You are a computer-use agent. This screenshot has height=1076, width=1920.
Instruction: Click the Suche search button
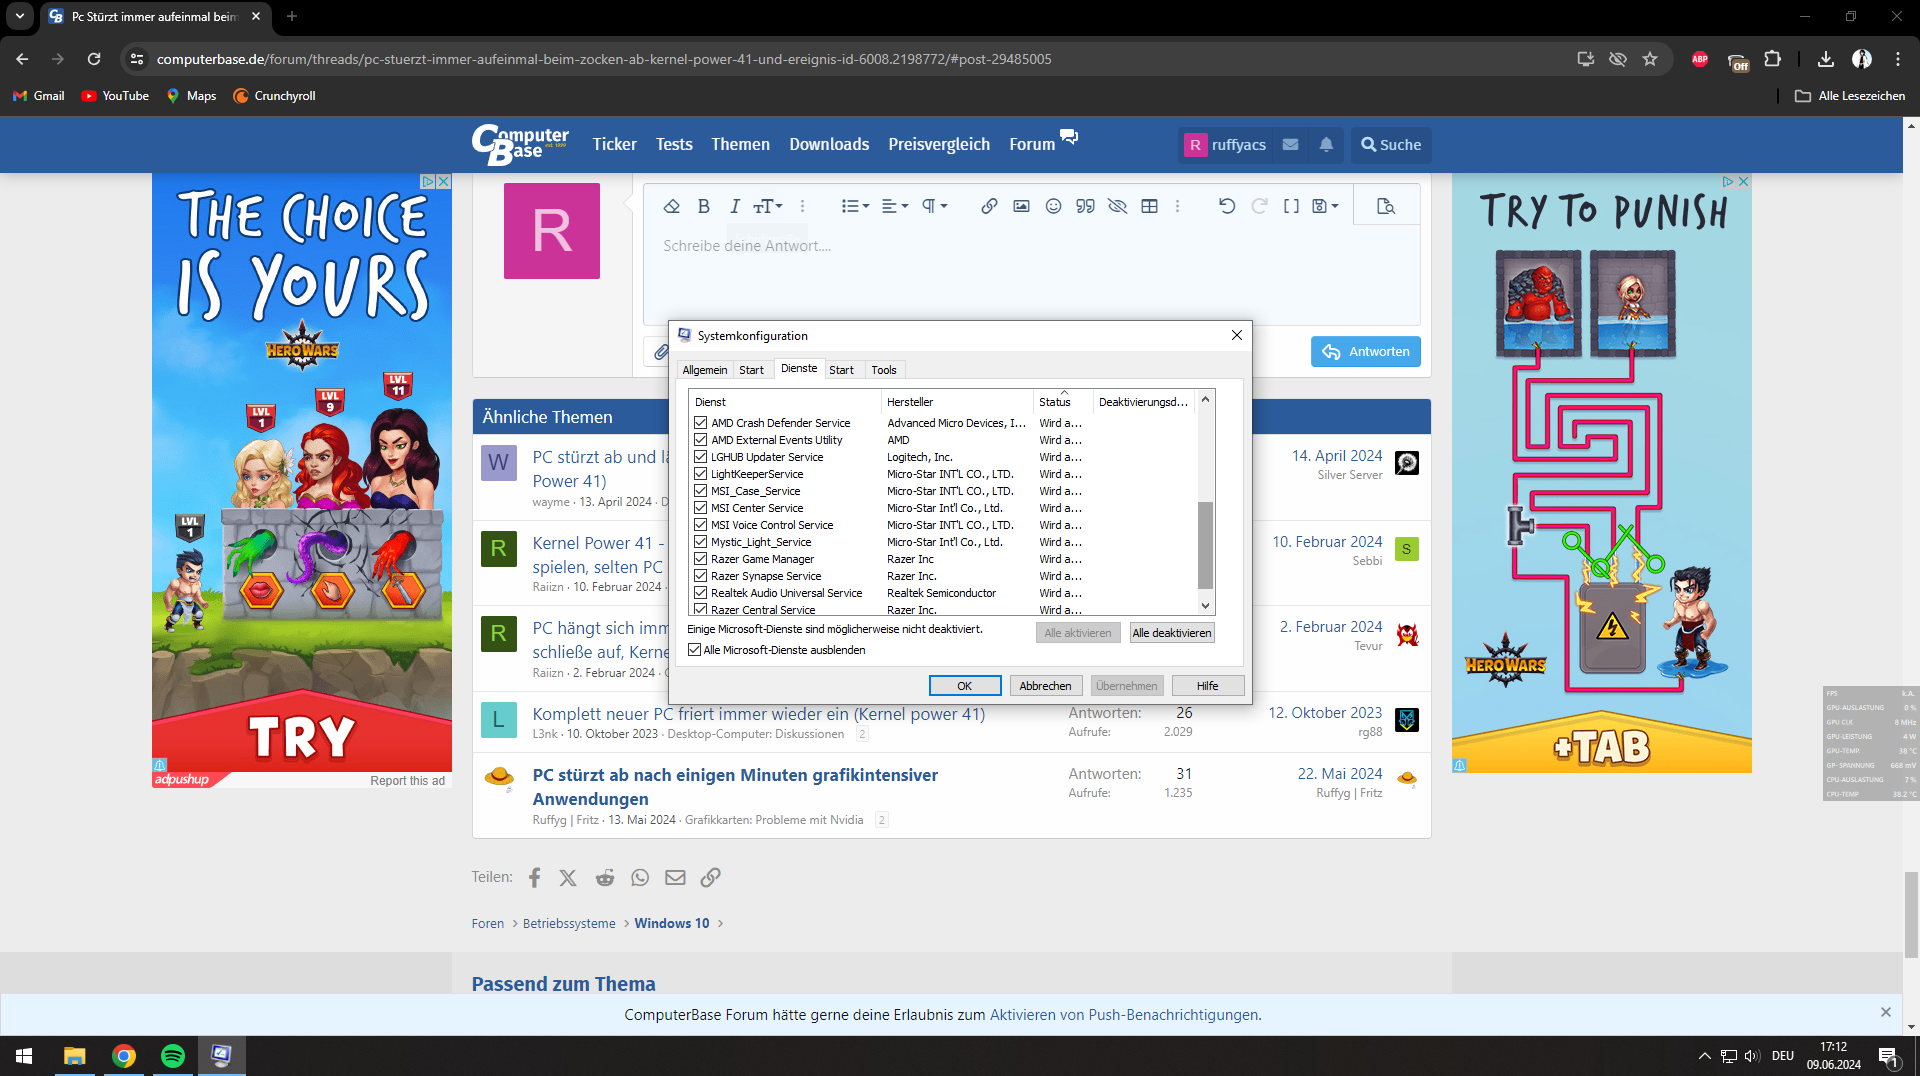tap(1391, 145)
